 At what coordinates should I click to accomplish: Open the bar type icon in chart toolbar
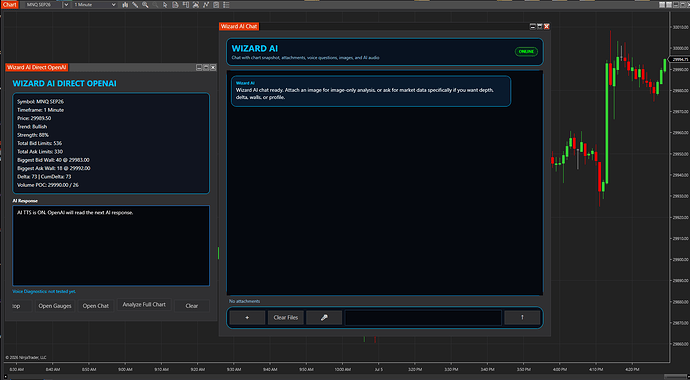pyautogui.click(x=125, y=5)
